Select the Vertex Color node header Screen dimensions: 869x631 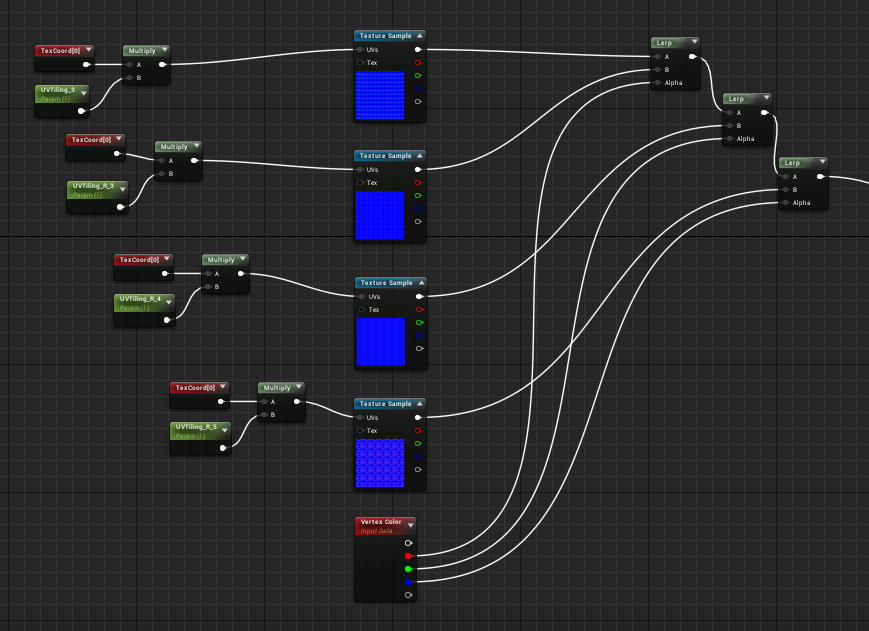[x=385, y=526]
